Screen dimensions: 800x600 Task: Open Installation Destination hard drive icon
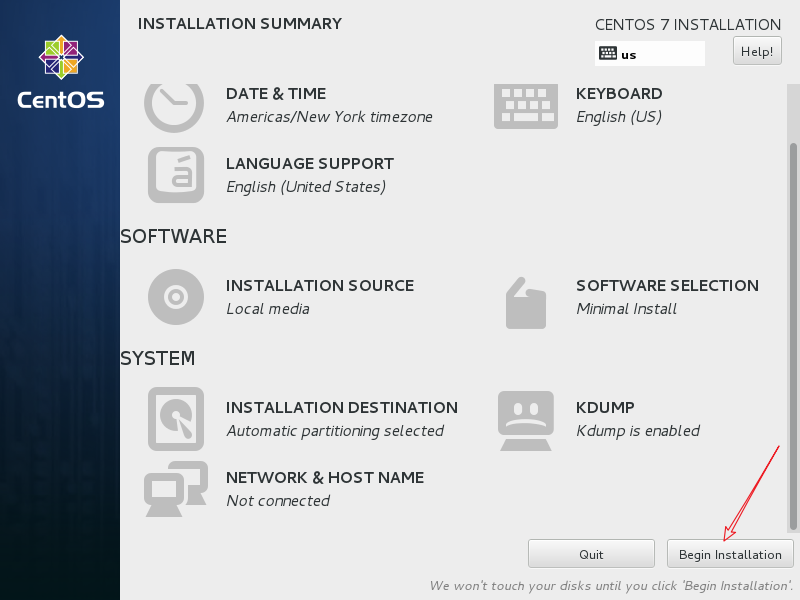pos(176,419)
